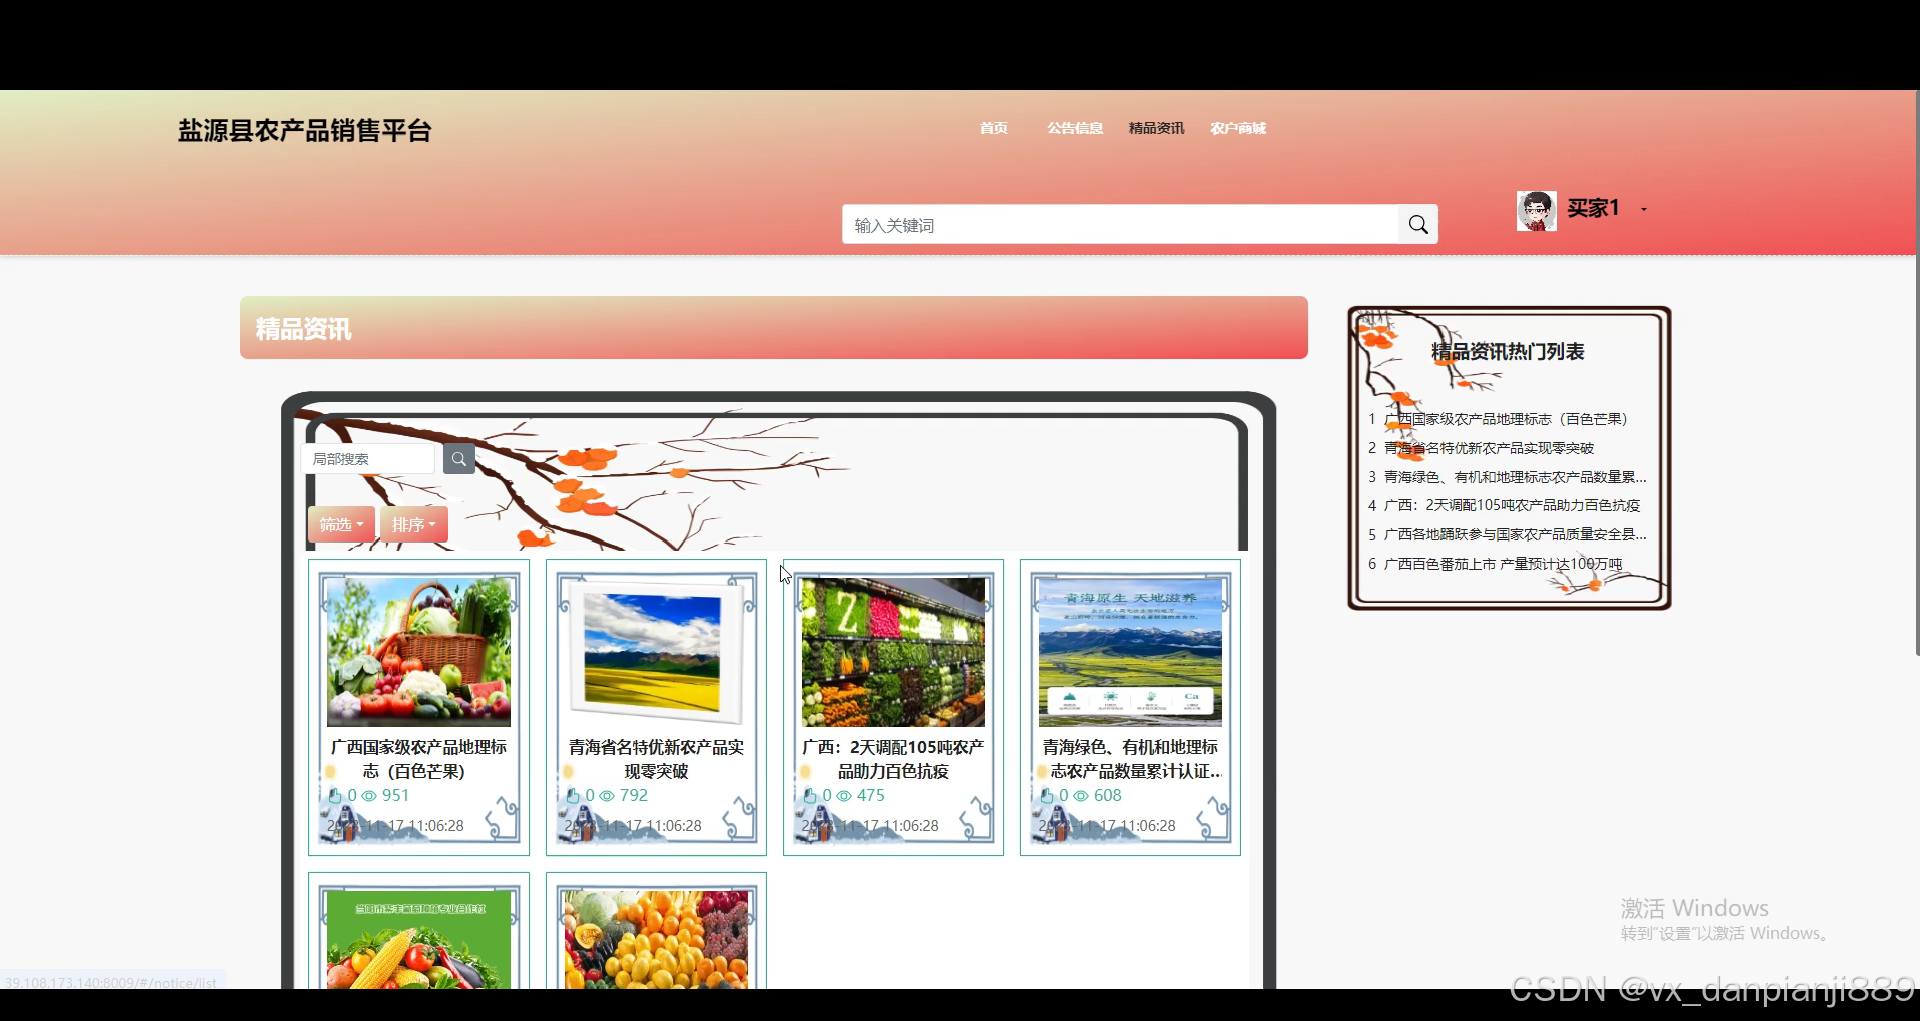The image size is (1920, 1021).
Task: Open hot list item 青海省名特优新农产品实现零突破
Action: pyautogui.click(x=1489, y=448)
